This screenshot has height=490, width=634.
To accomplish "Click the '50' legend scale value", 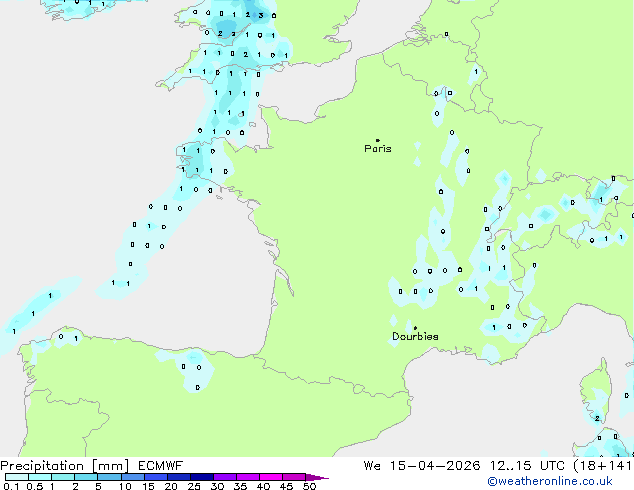I will point(309,486).
